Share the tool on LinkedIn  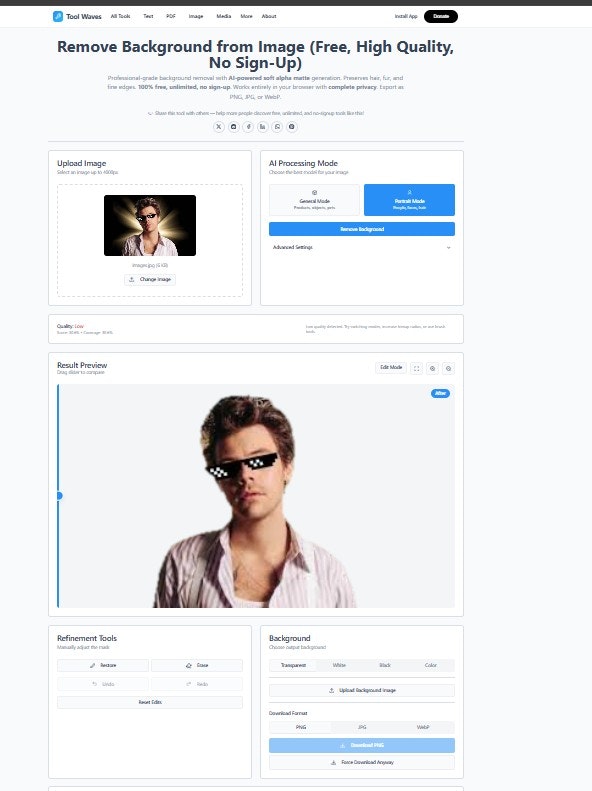click(x=263, y=127)
